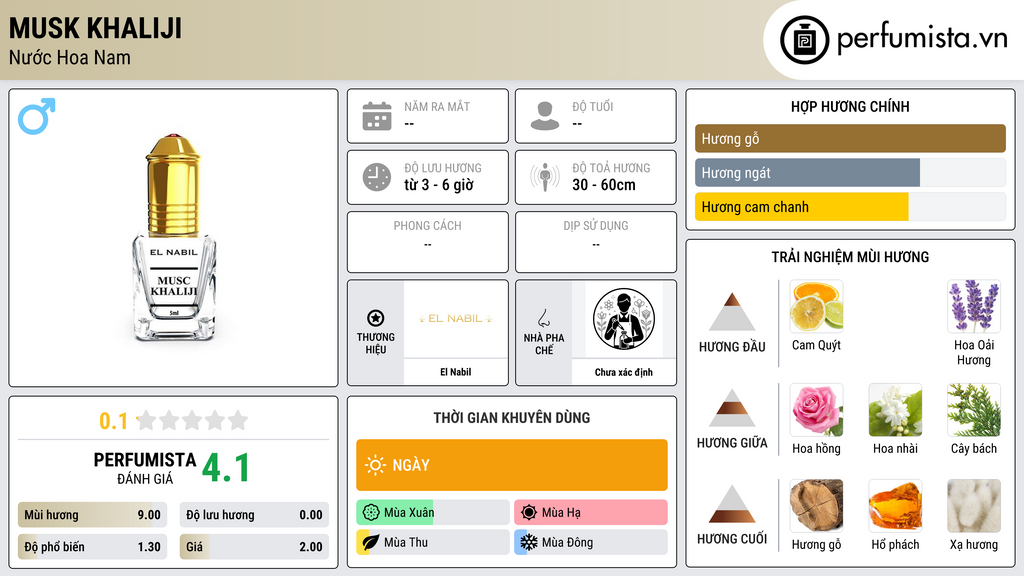Click the Giá 2.00 score bar
Image resolution: width=1024 pixels, height=576 pixels.
coord(254,547)
